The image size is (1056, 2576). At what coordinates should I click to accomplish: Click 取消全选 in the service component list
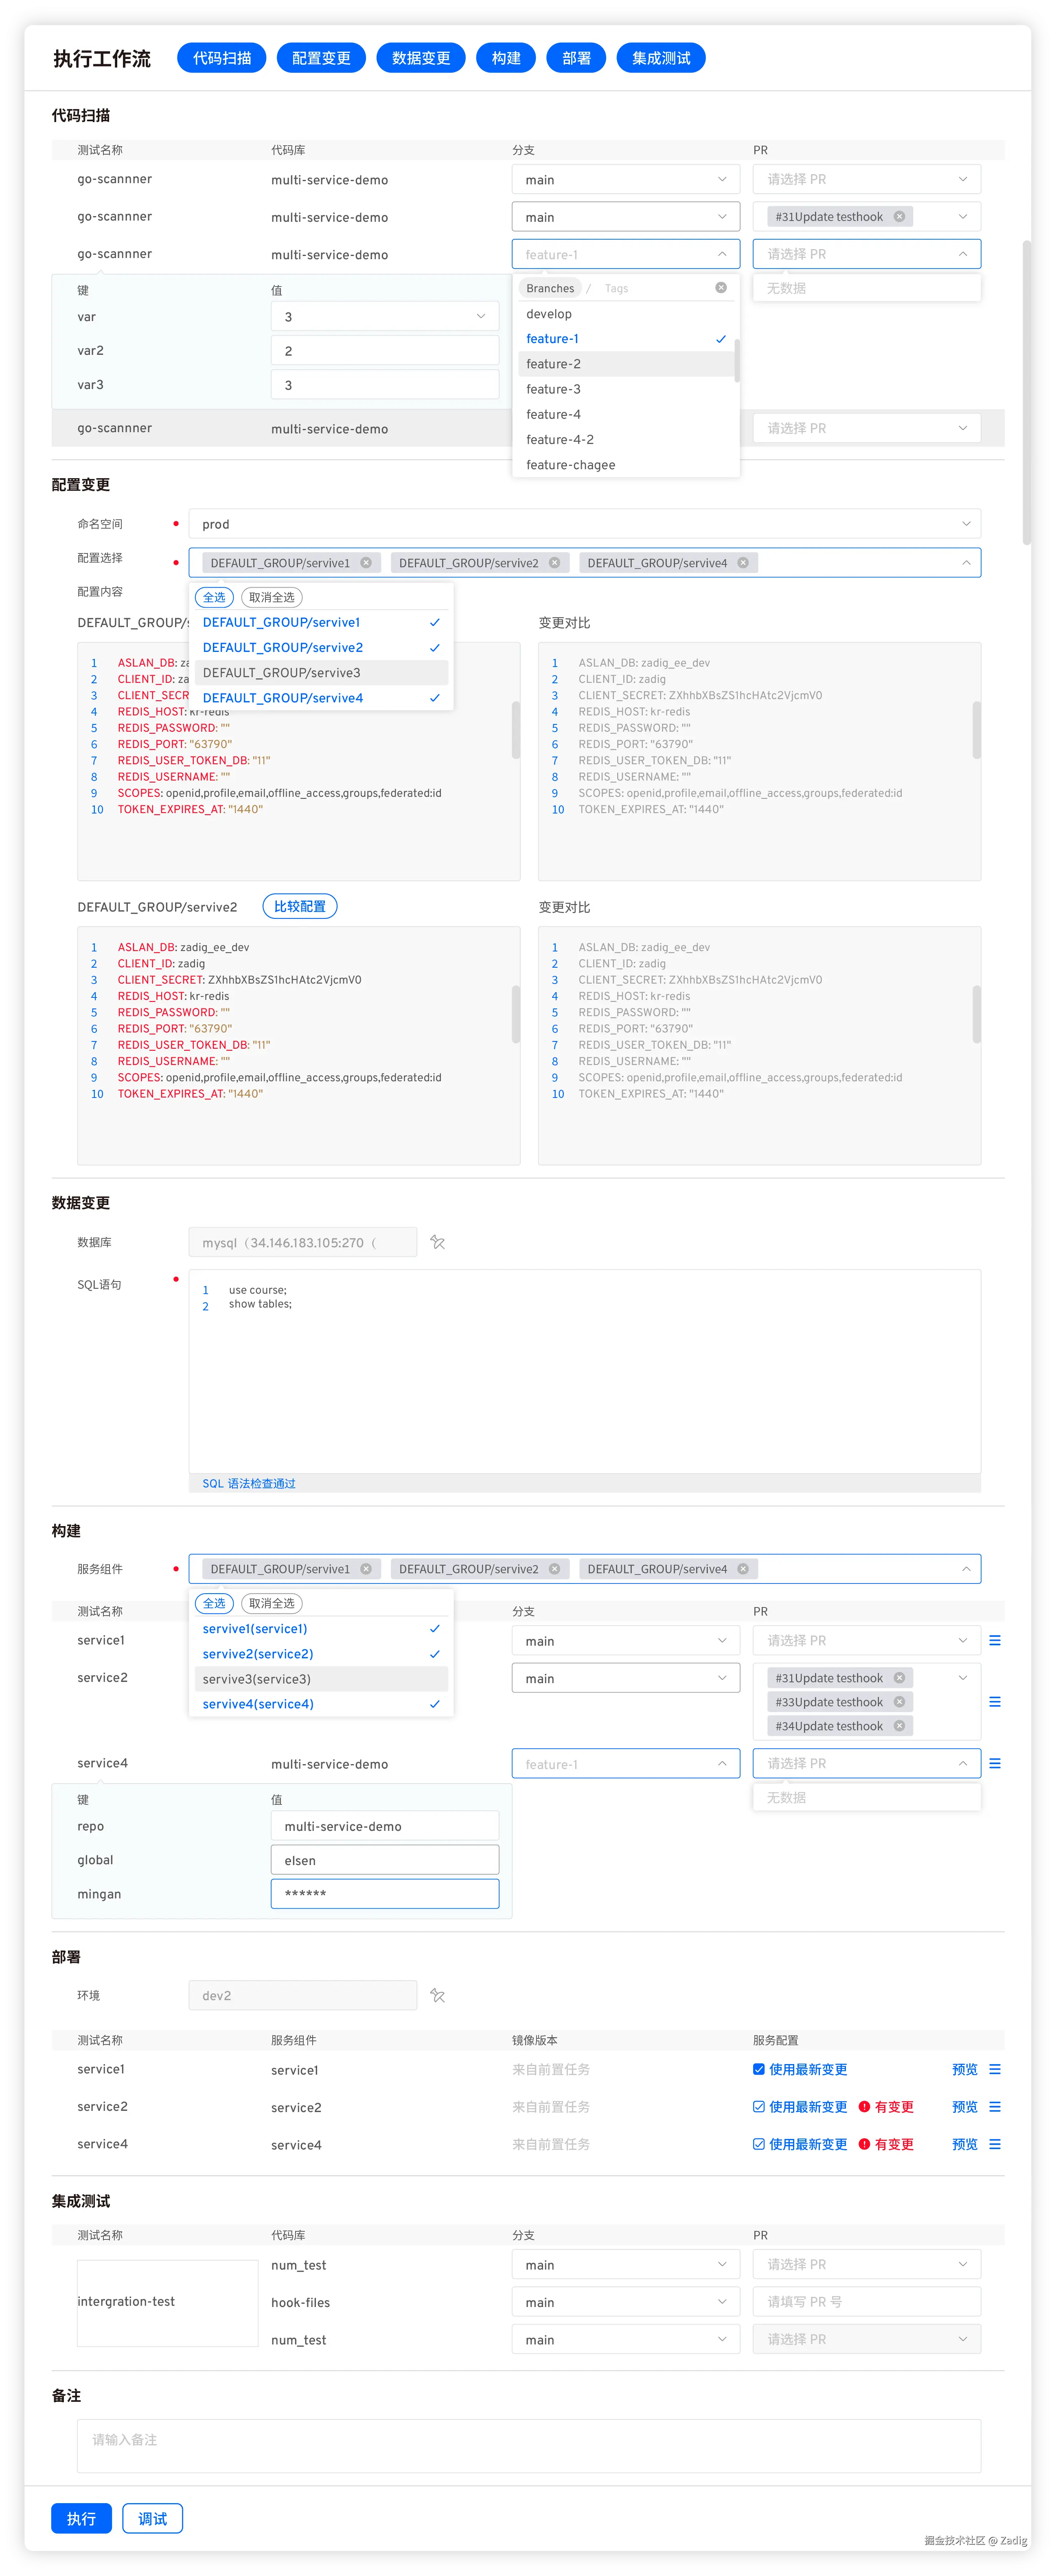coord(272,1603)
